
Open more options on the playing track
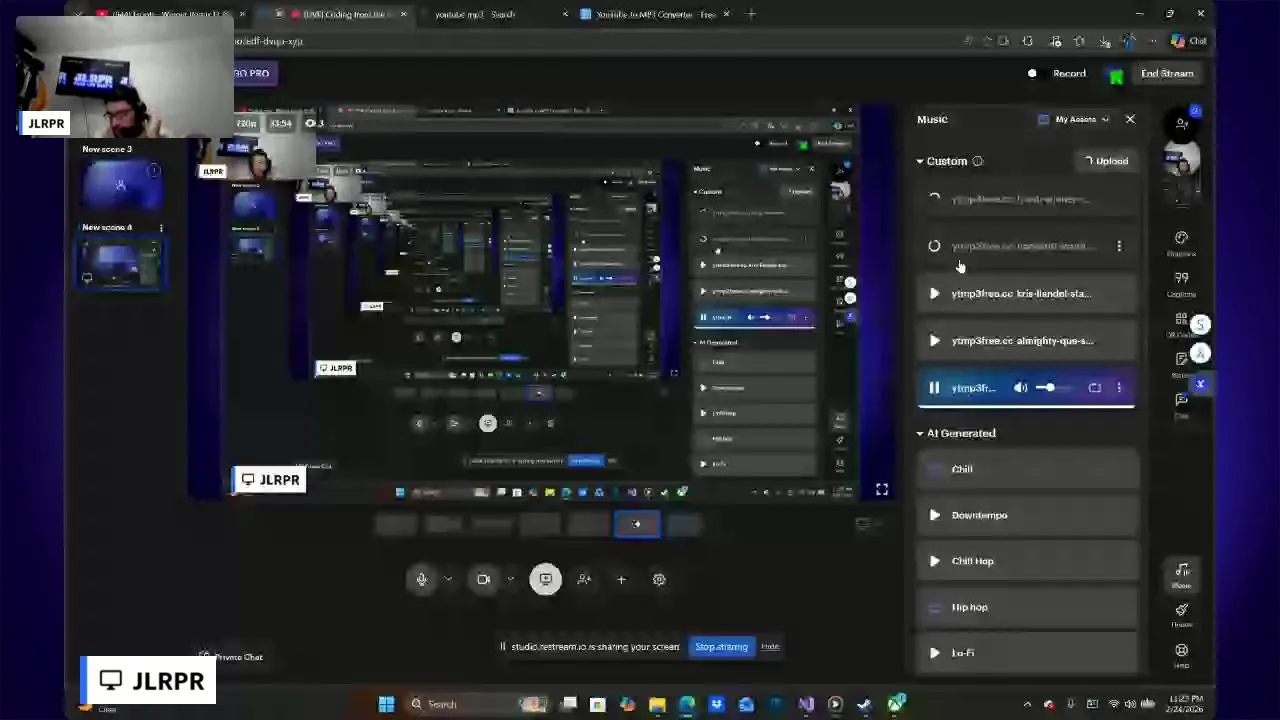(1119, 388)
